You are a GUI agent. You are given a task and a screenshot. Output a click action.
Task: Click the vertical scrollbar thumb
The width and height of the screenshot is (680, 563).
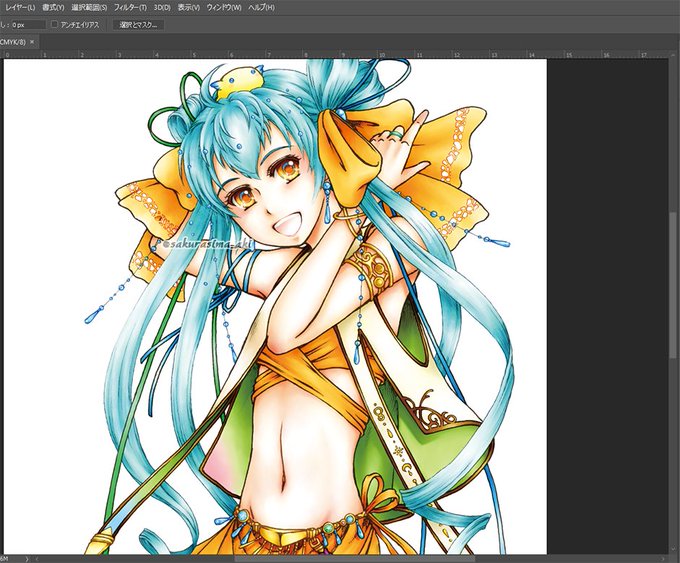675,285
